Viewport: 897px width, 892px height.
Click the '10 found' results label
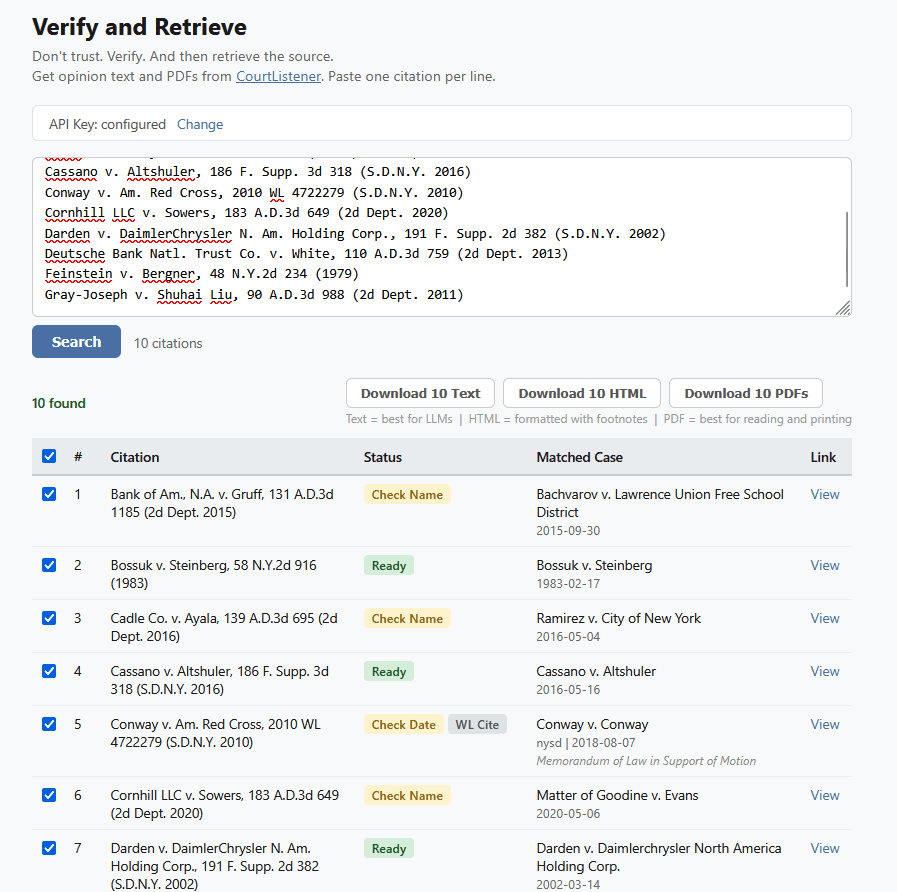[59, 403]
